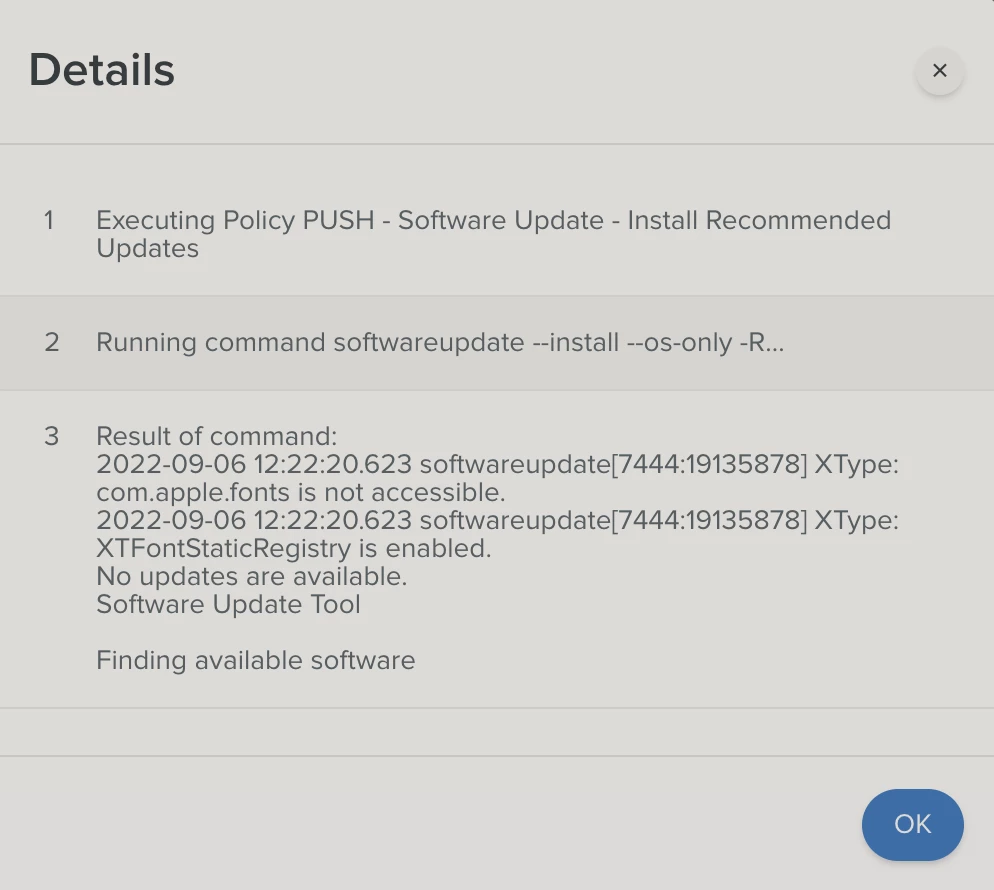Confirm with the OK button

pos(912,824)
